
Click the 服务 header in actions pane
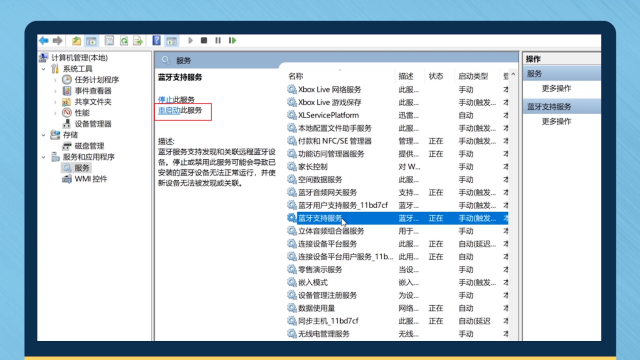click(x=562, y=73)
